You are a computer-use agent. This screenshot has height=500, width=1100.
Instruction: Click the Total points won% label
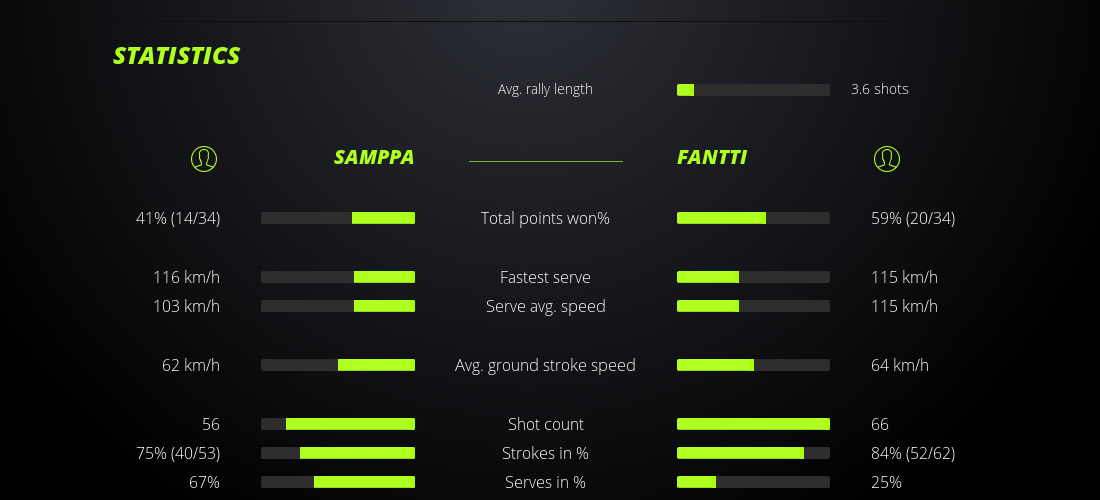click(x=545, y=218)
